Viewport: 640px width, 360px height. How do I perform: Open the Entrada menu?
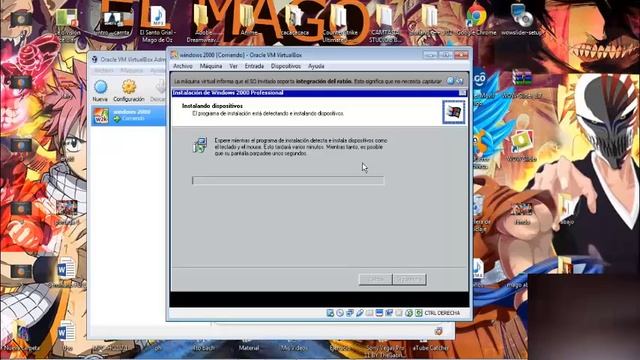coord(254,66)
